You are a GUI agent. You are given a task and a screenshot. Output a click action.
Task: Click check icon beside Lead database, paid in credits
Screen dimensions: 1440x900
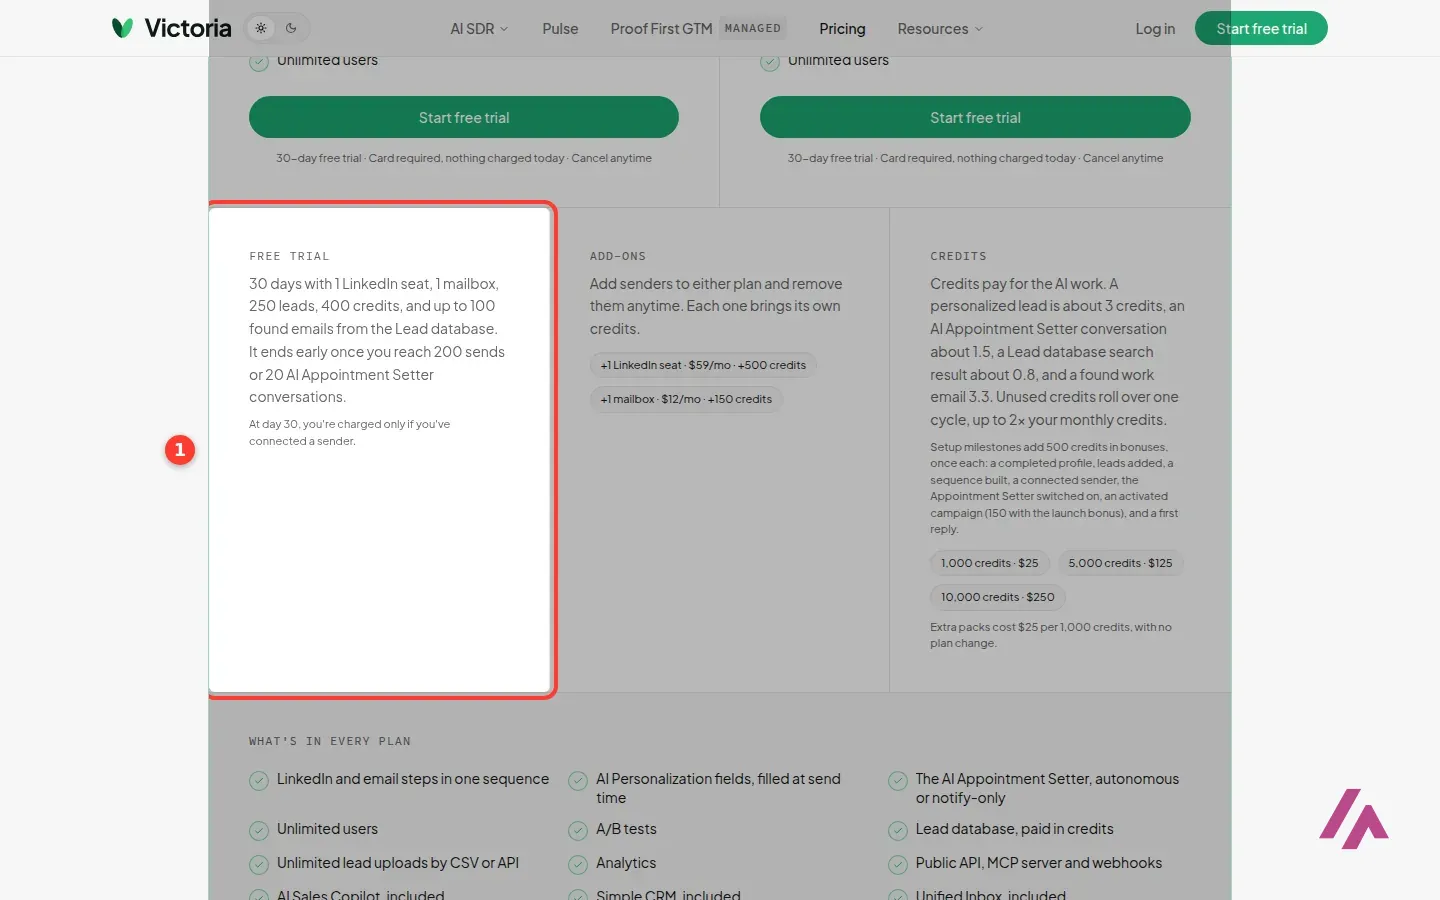[898, 831]
